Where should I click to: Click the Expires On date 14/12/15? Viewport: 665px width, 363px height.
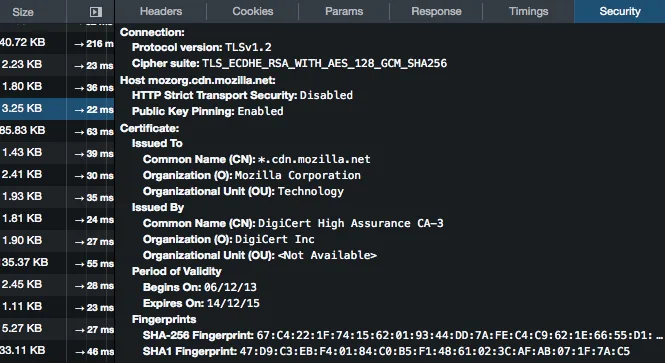point(233,304)
